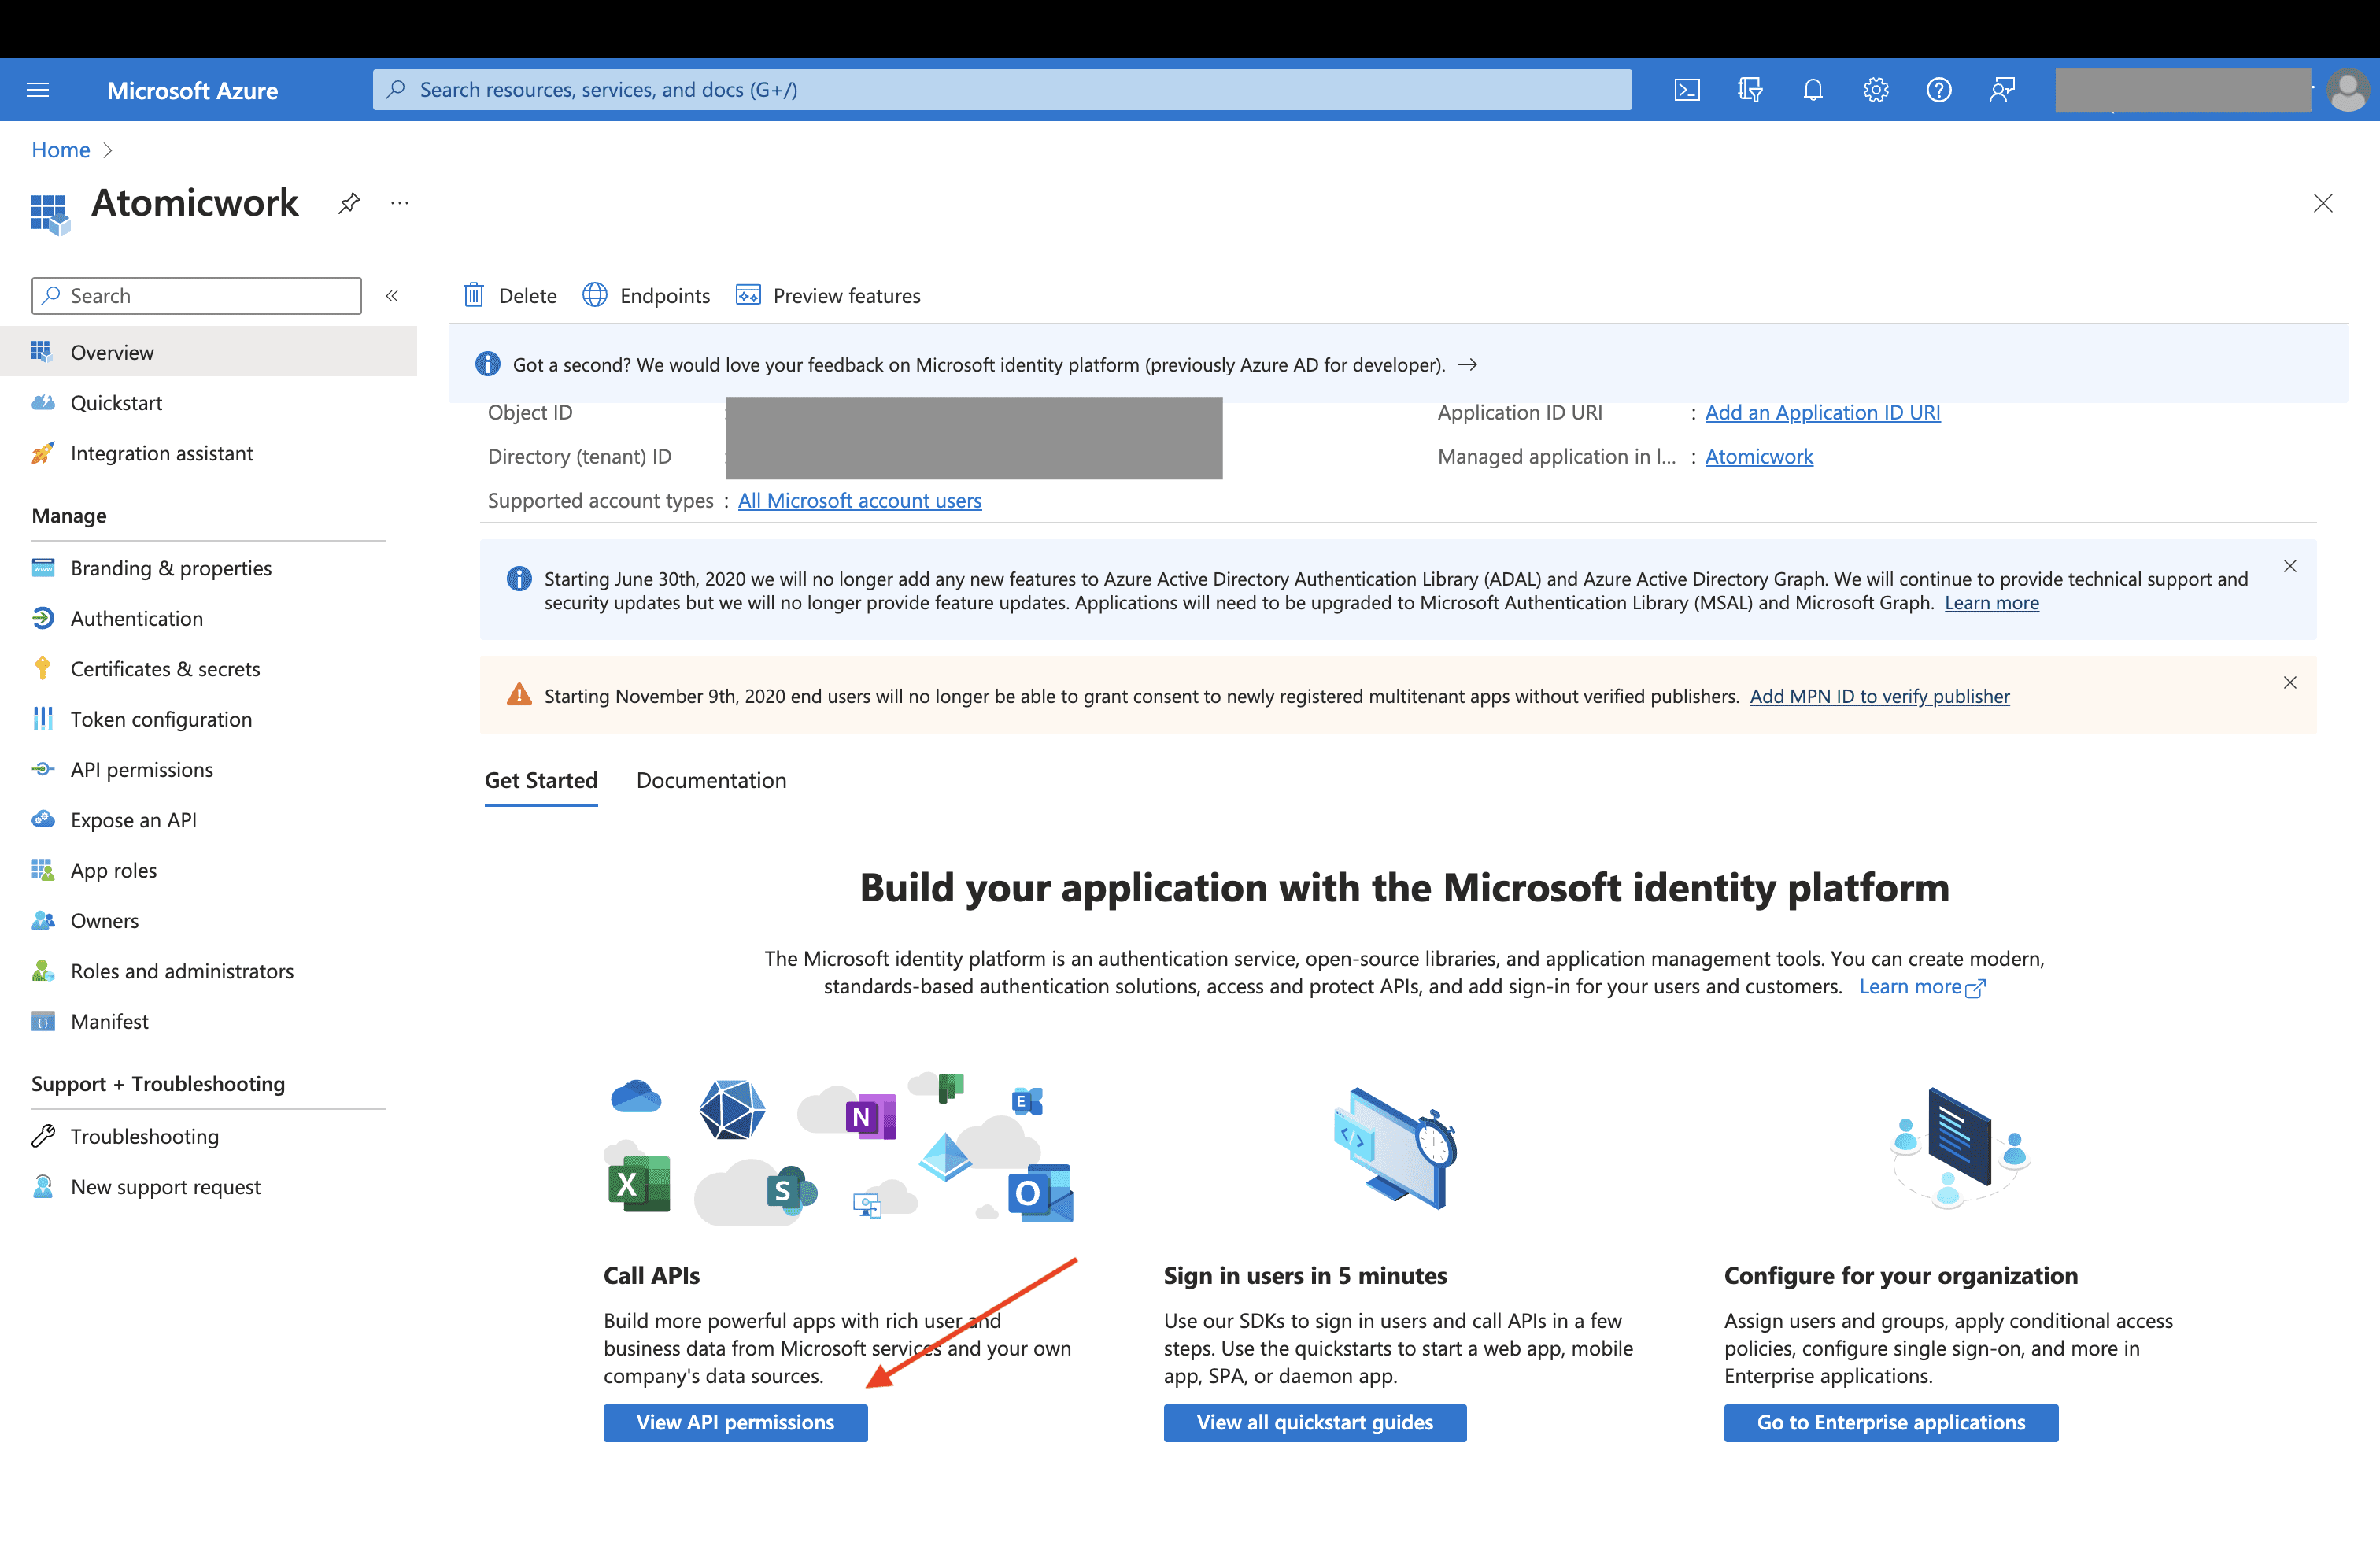Click the Call APIs heading
The image size is (2380, 1546).
click(652, 1275)
